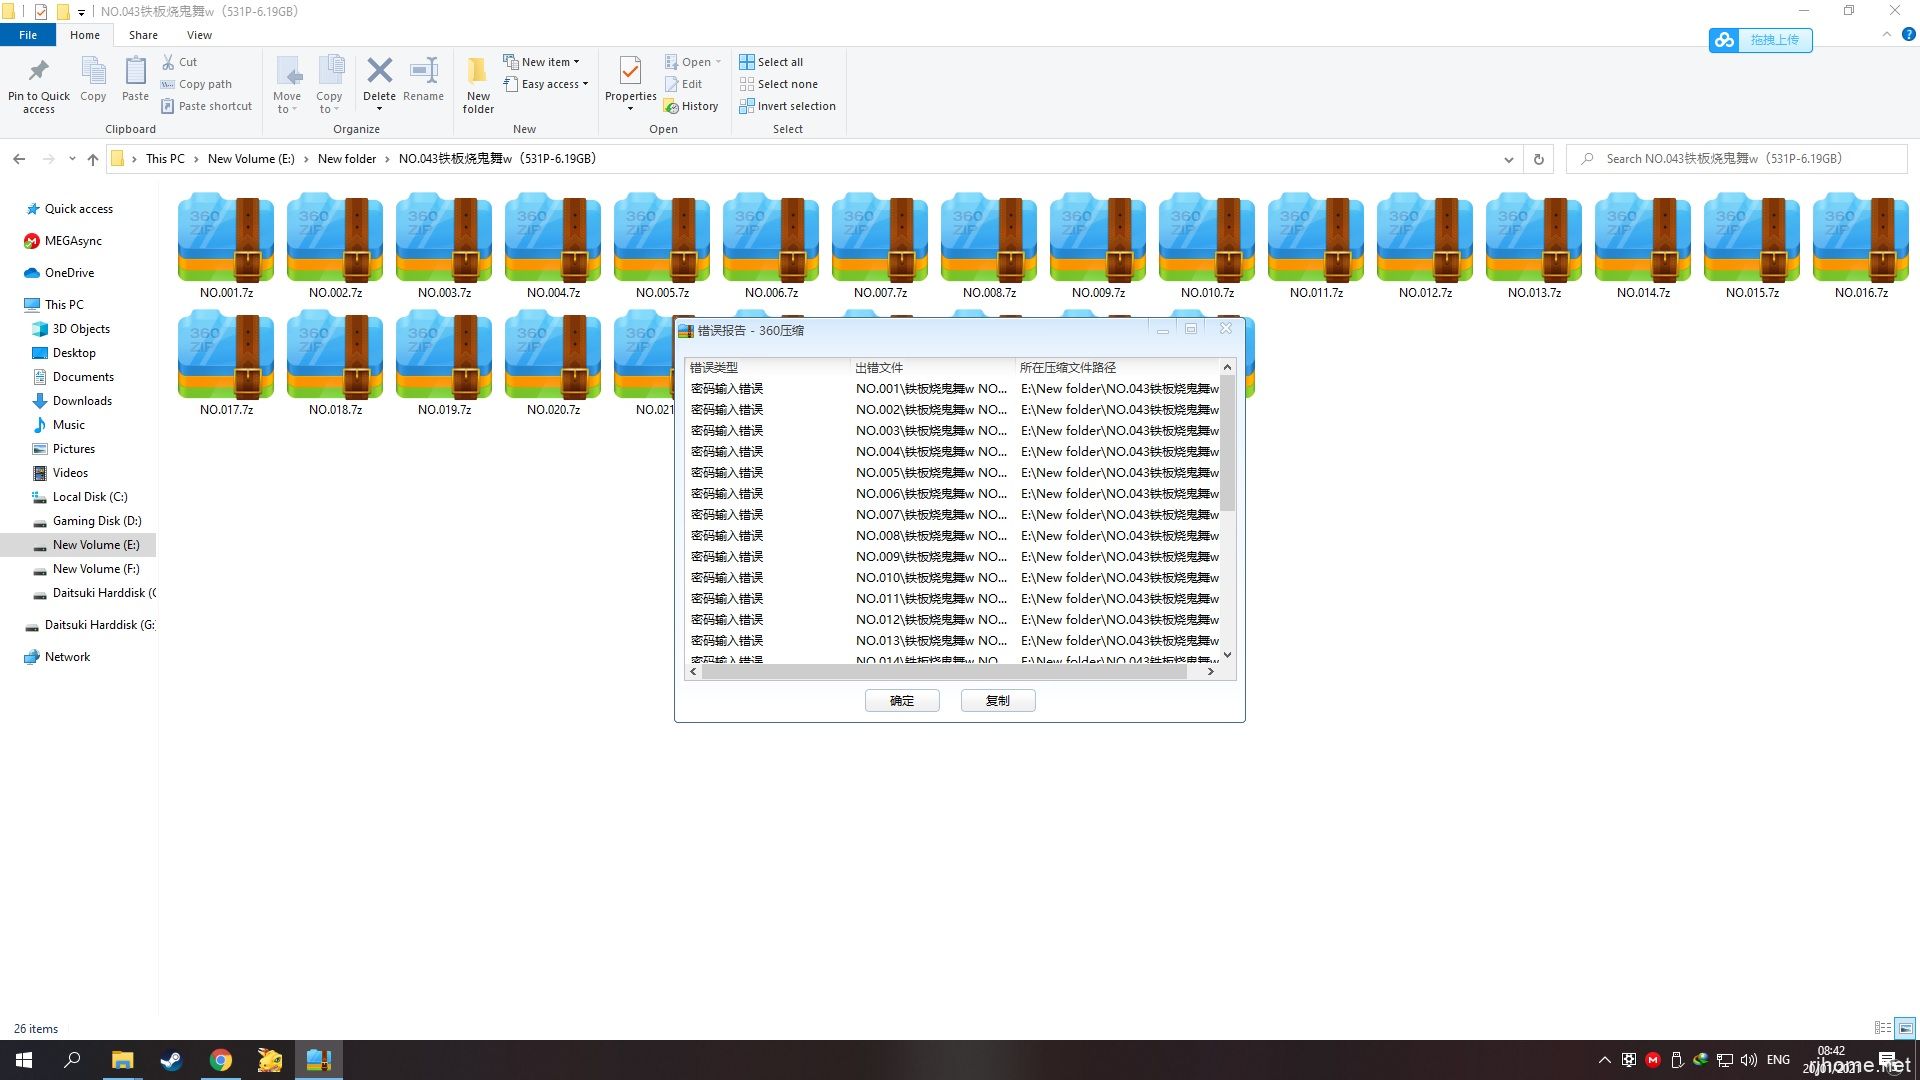Click the 确定 button in error dialog
Image resolution: width=1920 pixels, height=1080 pixels.
pyautogui.click(x=902, y=701)
